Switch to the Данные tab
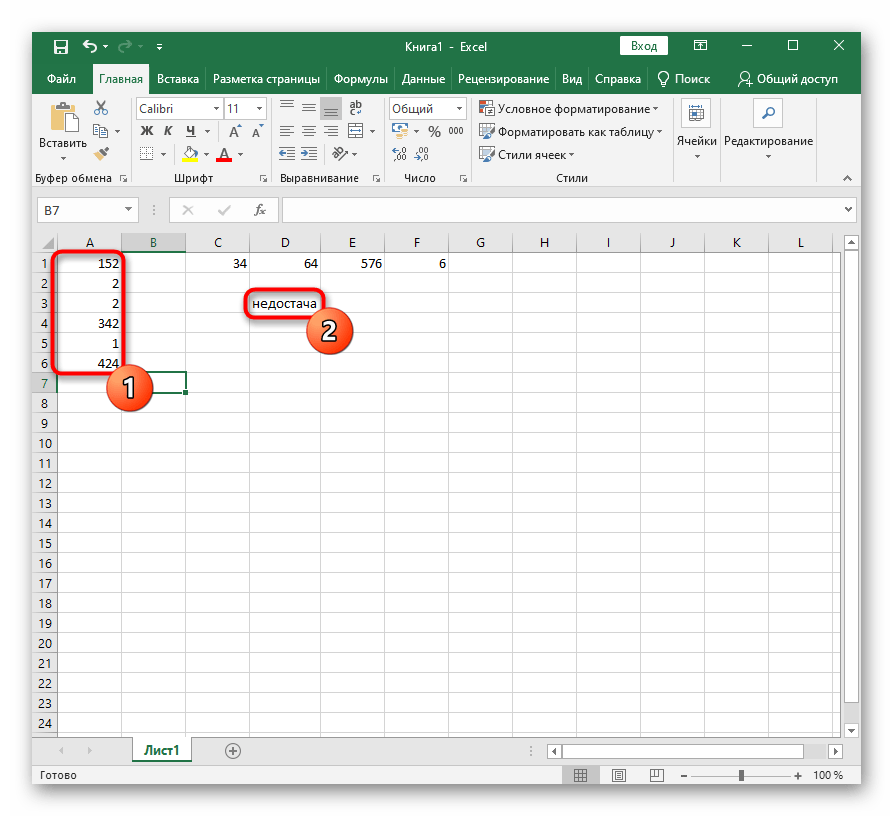This screenshot has width=893, height=816. point(423,79)
